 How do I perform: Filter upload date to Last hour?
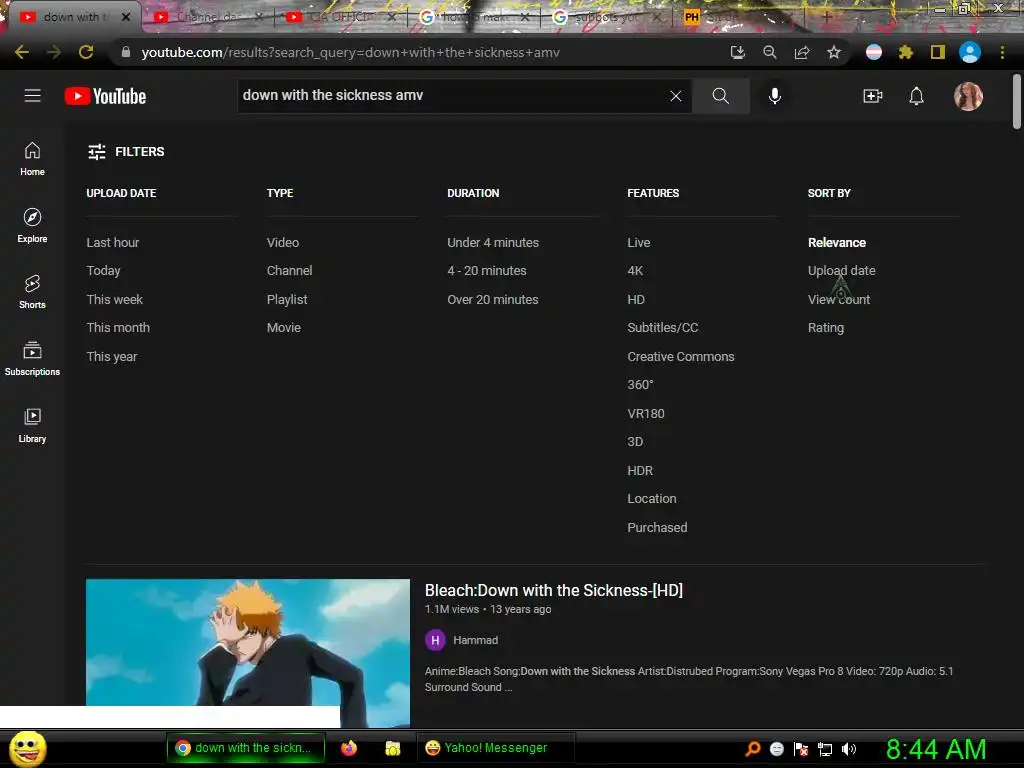[113, 242]
